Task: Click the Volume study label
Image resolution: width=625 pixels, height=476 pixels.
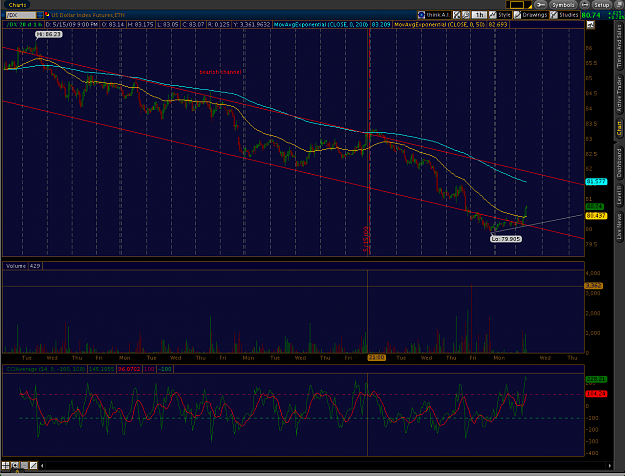Action: click(16, 266)
